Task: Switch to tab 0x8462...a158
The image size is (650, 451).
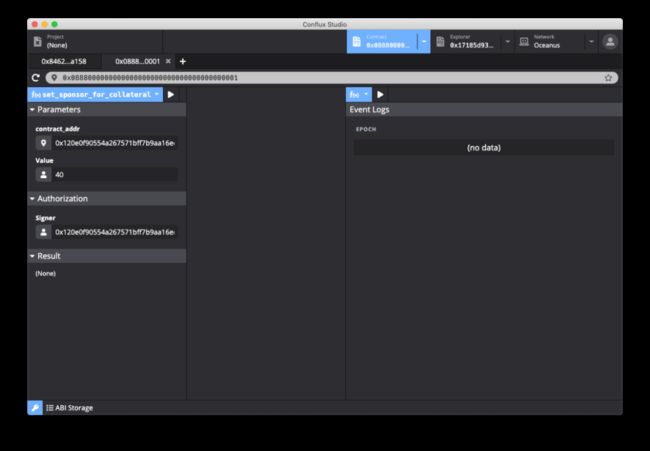Action: (x=64, y=61)
